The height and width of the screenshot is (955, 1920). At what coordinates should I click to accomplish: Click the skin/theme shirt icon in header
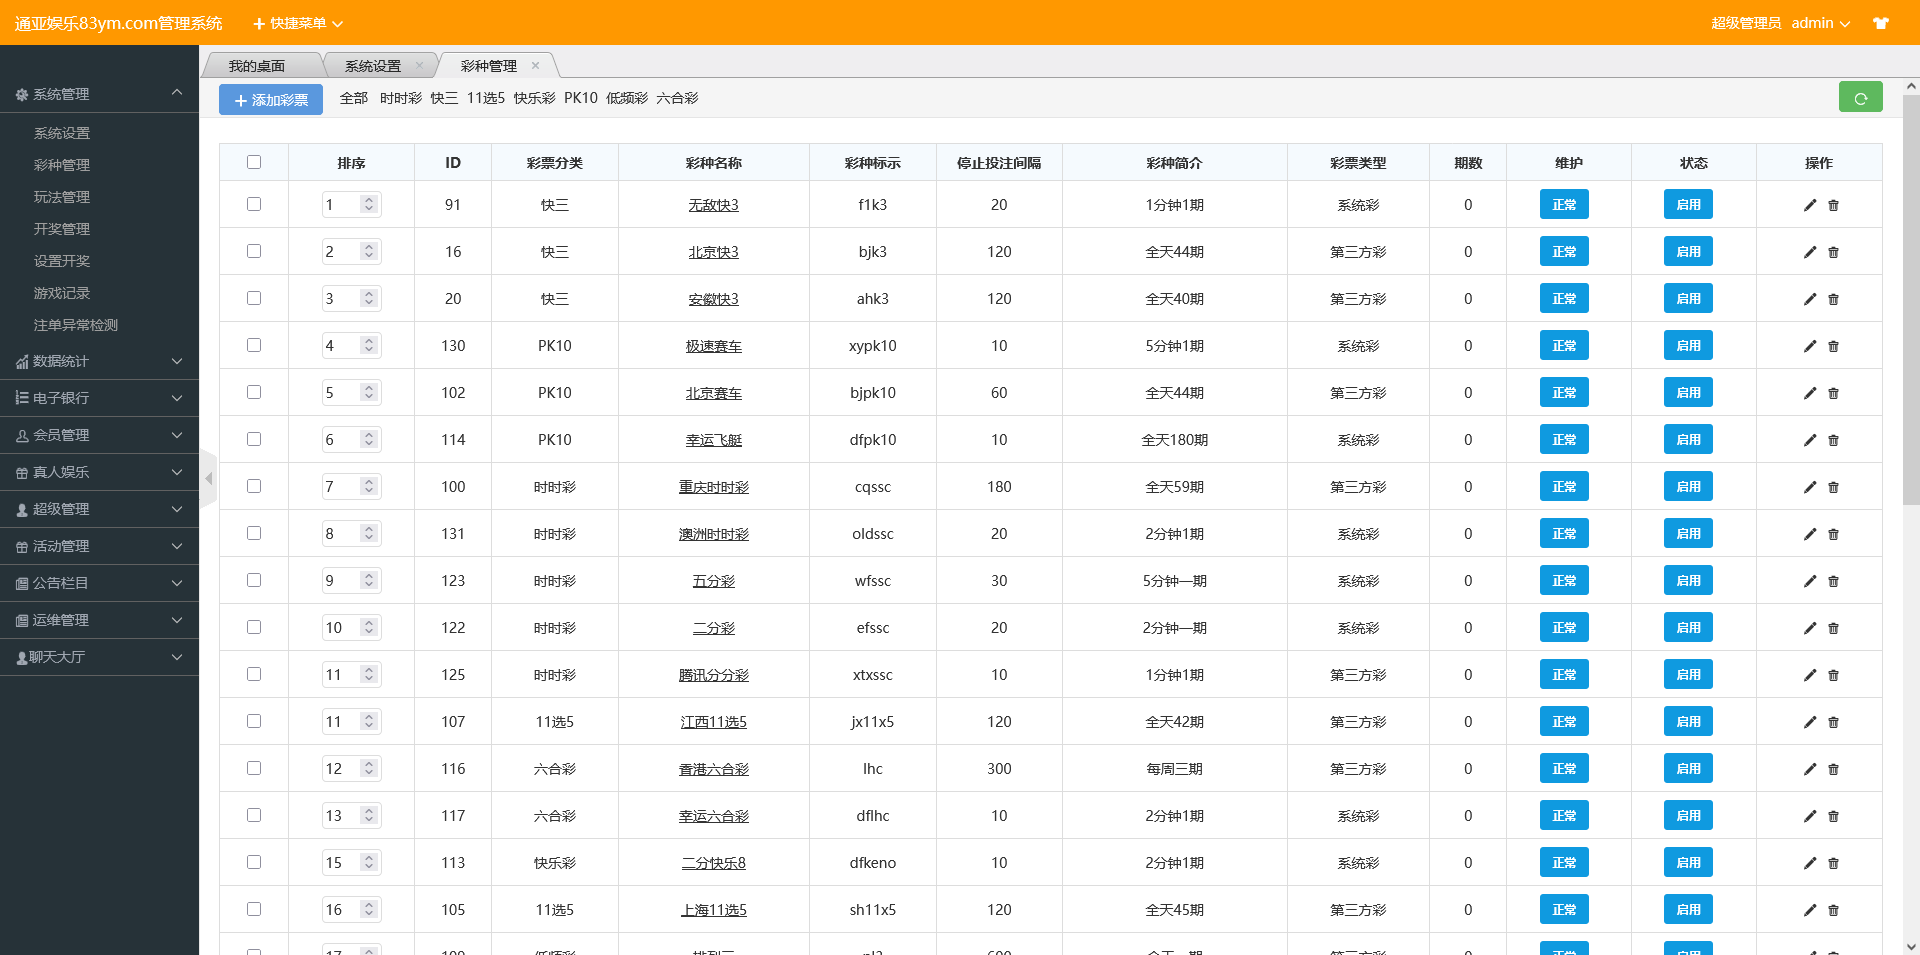point(1880,23)
